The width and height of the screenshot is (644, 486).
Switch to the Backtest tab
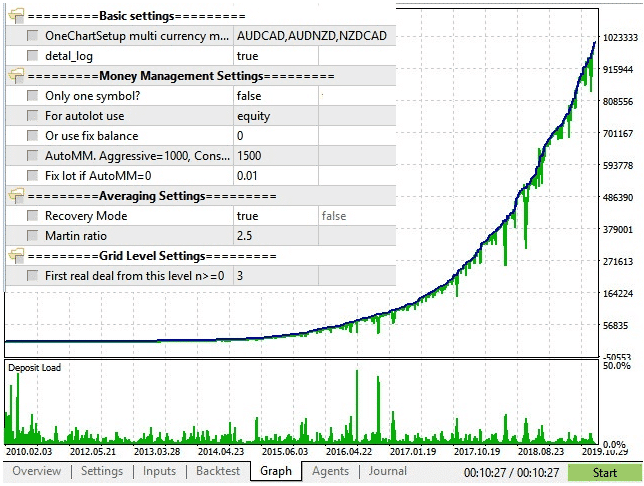point(218,471)
